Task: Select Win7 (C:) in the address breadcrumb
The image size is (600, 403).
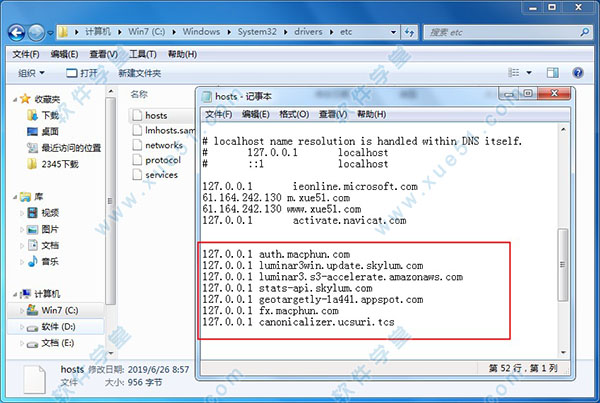Action: [x=147, y=32]
